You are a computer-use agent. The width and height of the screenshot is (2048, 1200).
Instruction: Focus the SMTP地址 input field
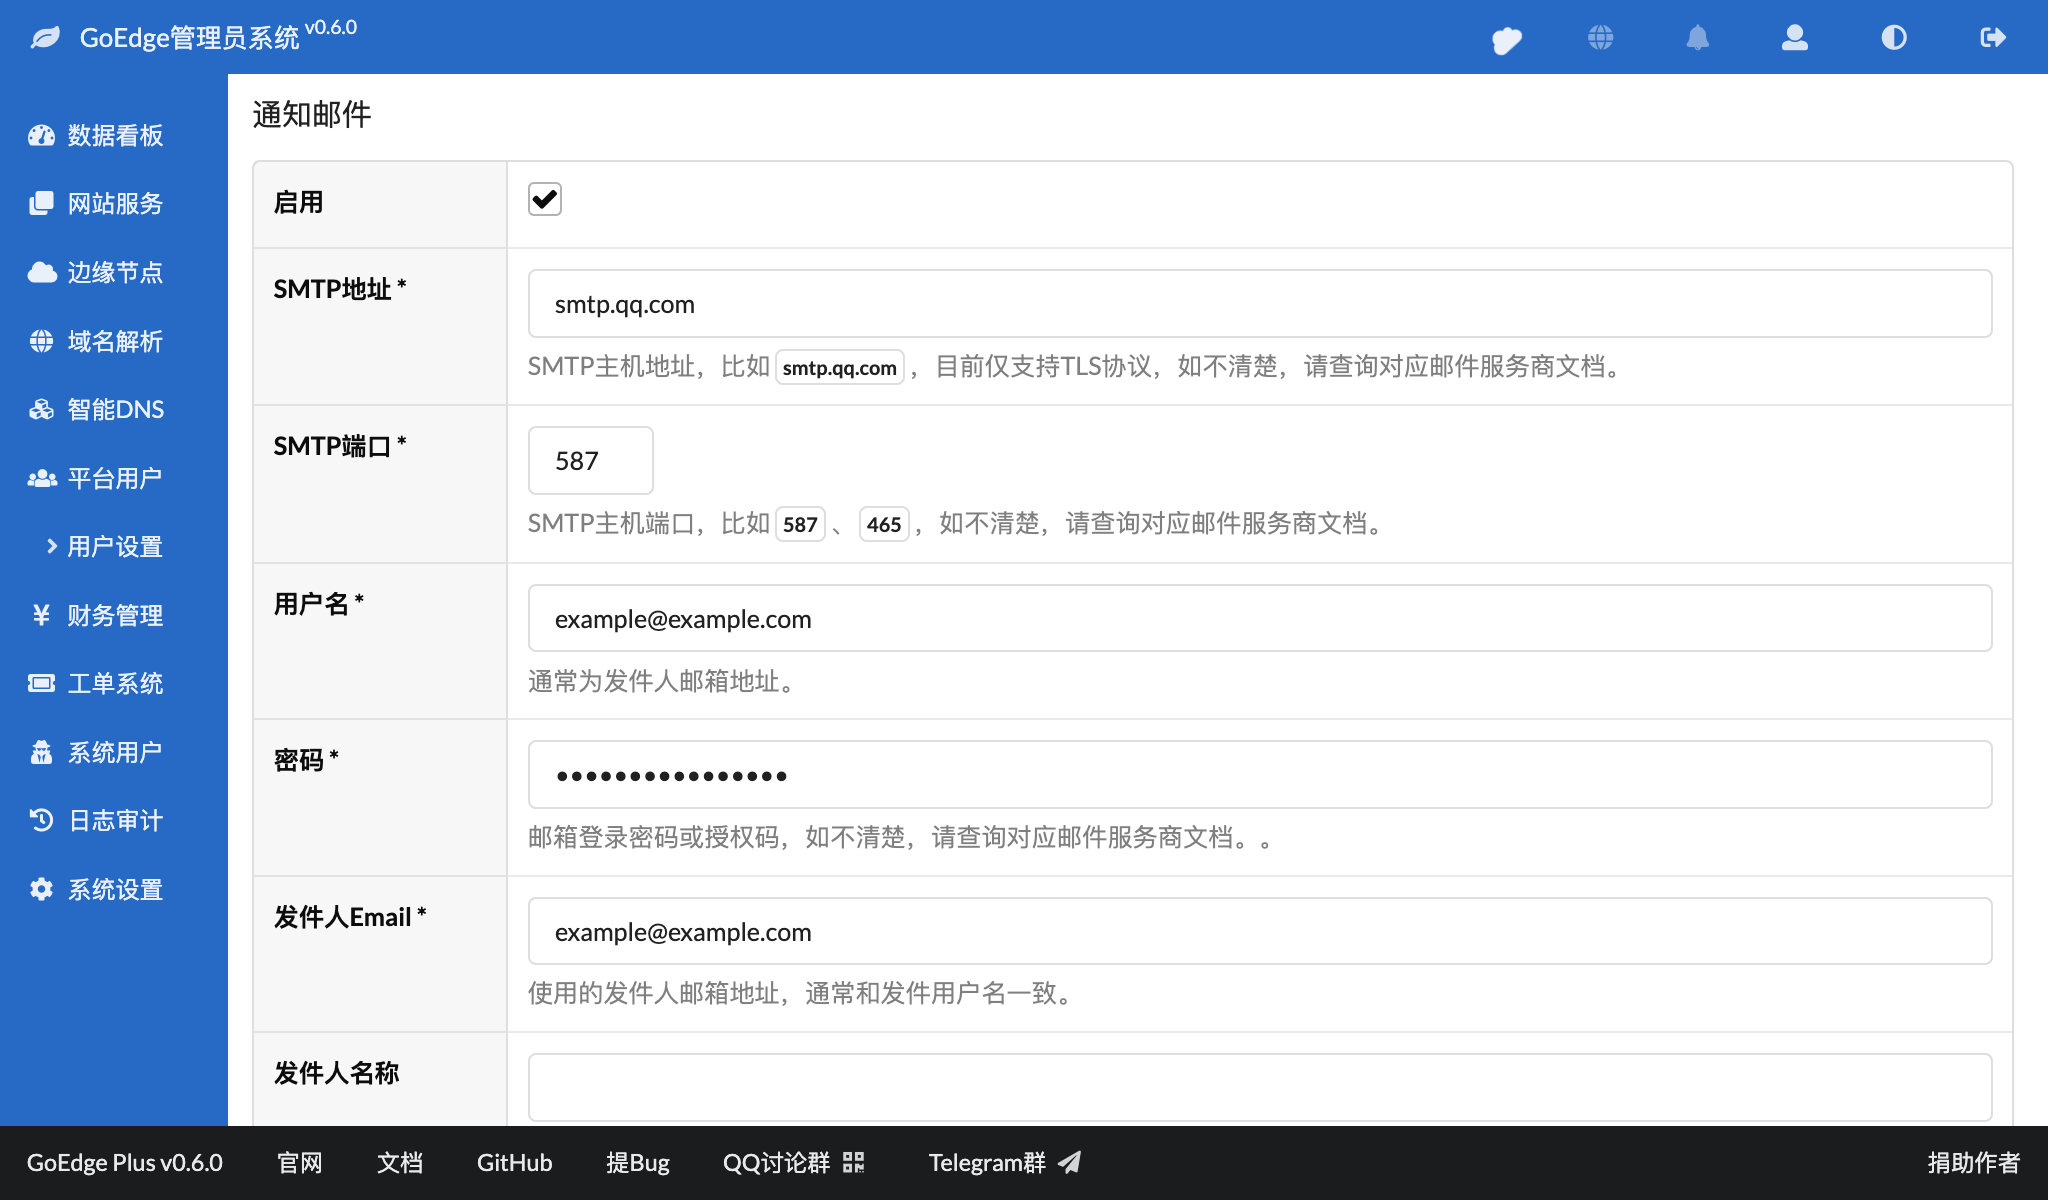click(x=1260, y=304)
